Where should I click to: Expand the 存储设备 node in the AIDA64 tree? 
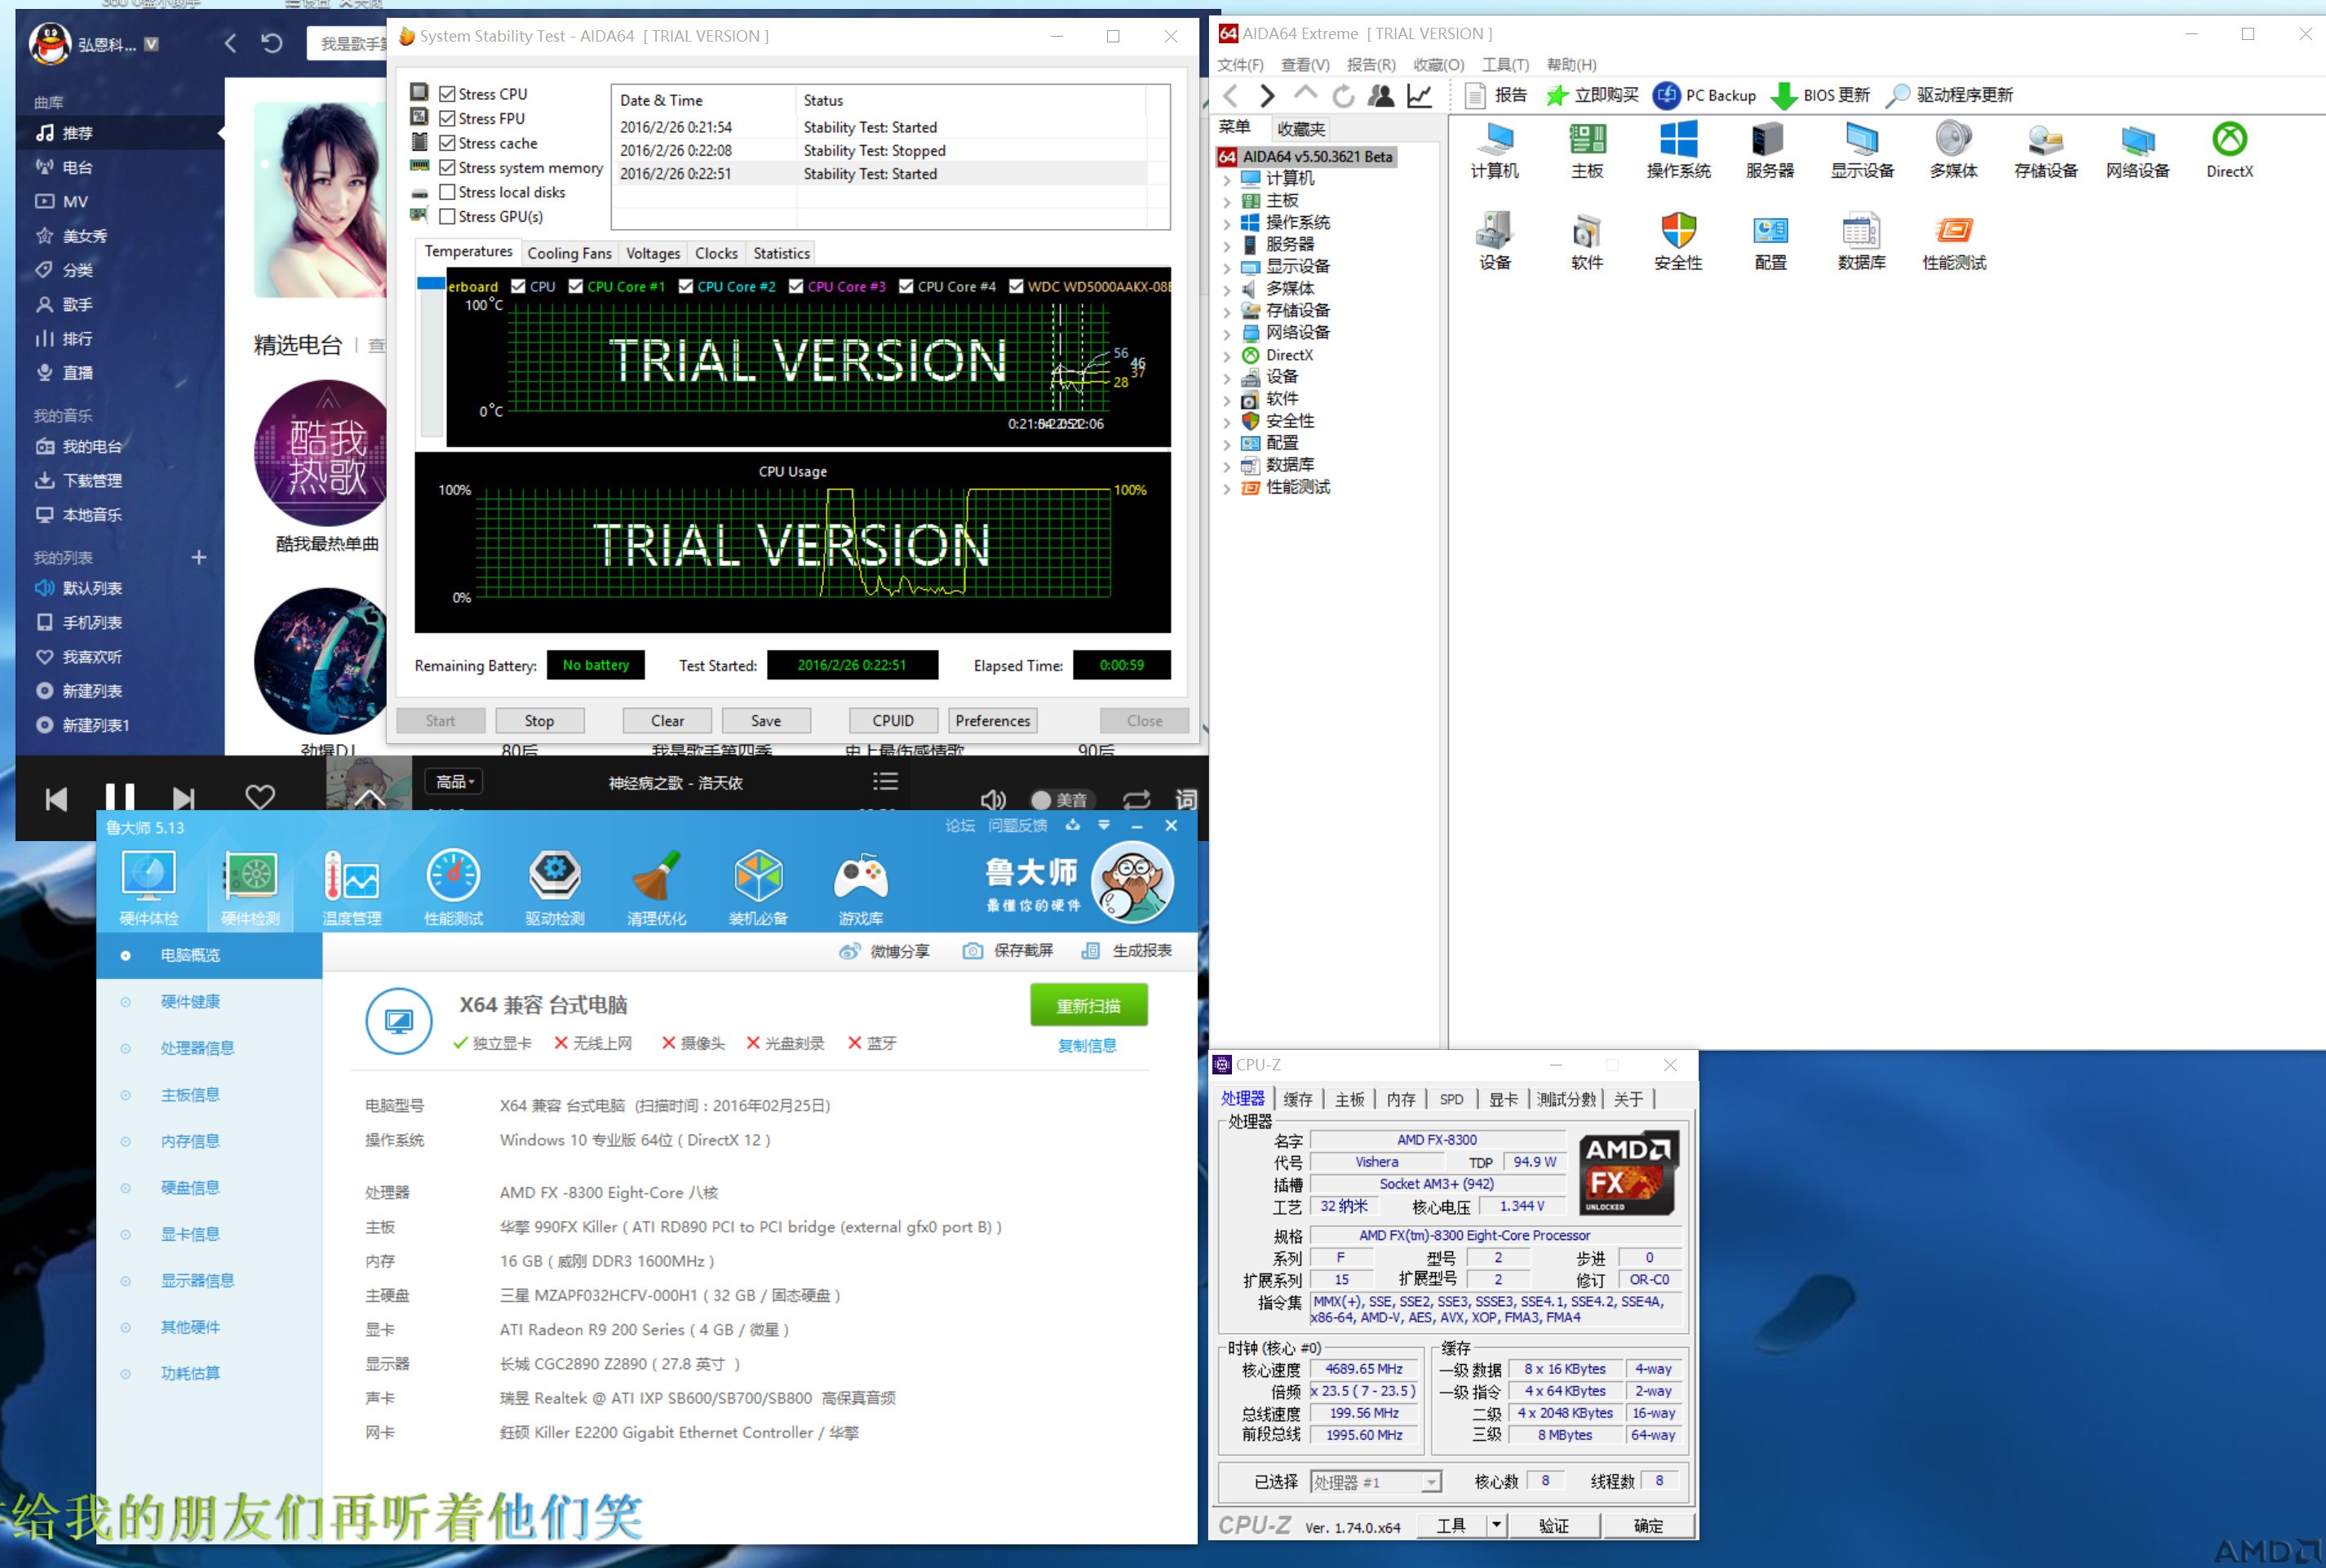[x=1227, y=311]
